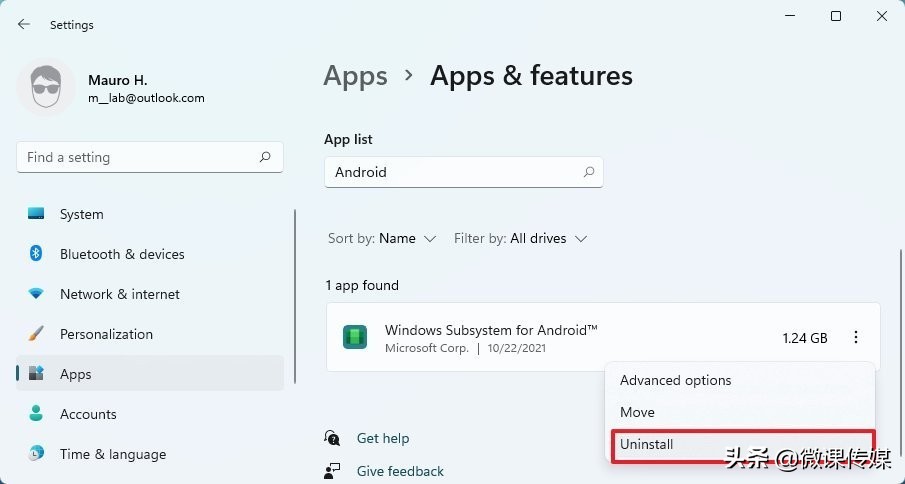The height and width of the screenshot is (484, 905).
Task: Close the Settings window
Action: coord(882,16)
